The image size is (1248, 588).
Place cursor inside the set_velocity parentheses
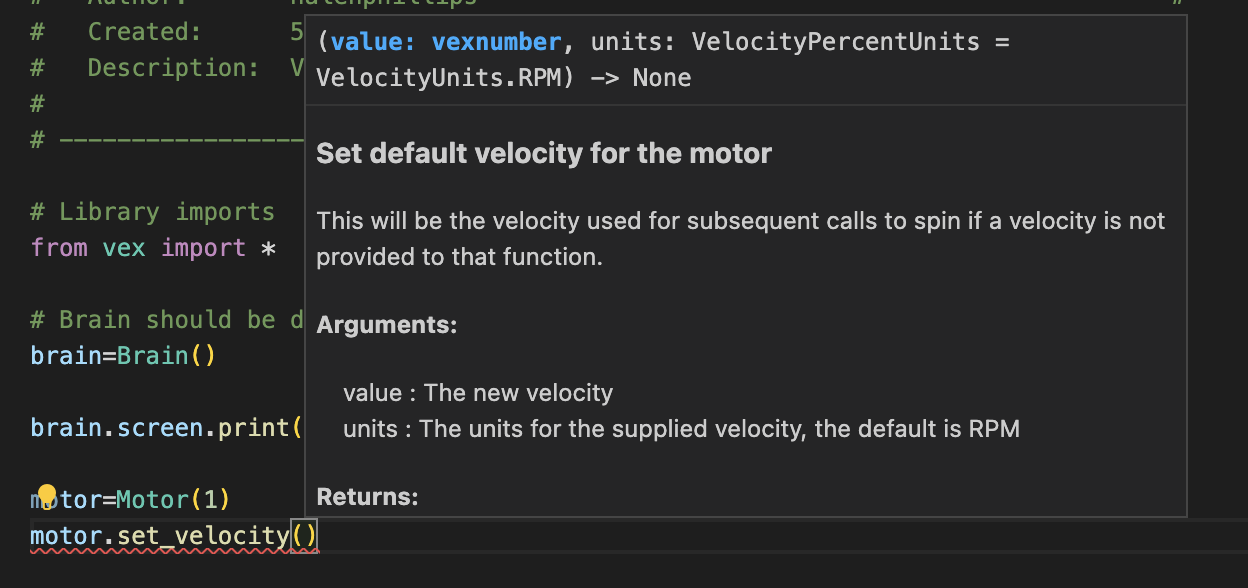[304, 537]
